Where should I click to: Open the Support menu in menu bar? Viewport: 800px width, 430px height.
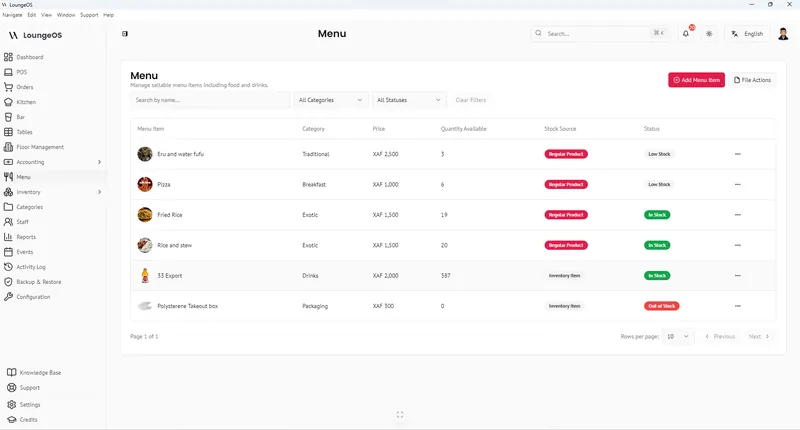(x=89, y=15)
